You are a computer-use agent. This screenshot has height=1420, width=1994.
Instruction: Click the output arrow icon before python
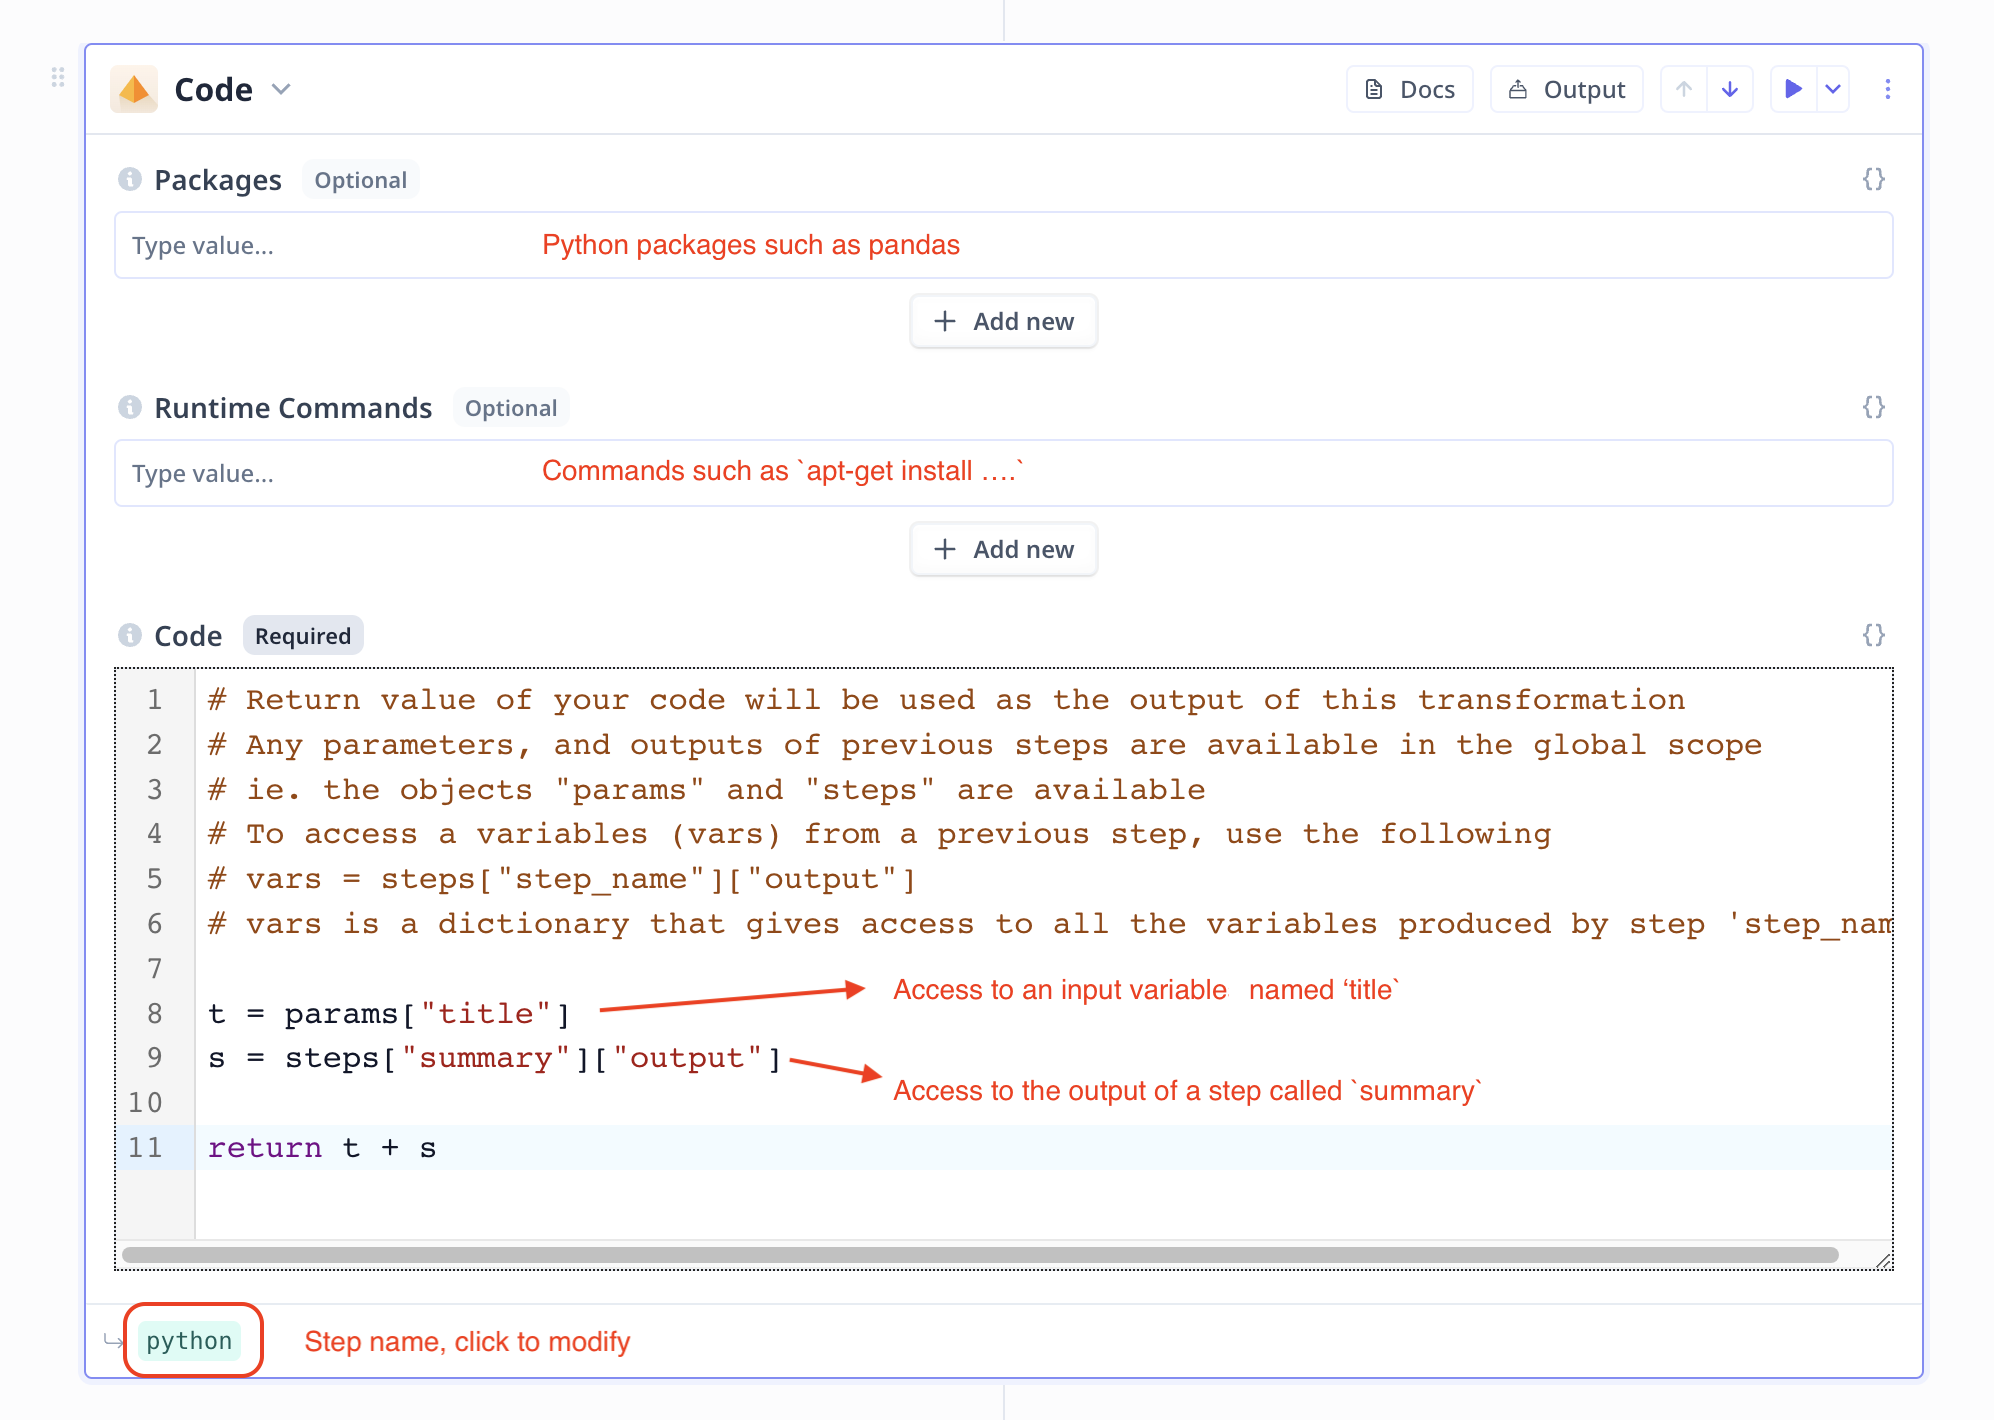[x=113, y=1340]
